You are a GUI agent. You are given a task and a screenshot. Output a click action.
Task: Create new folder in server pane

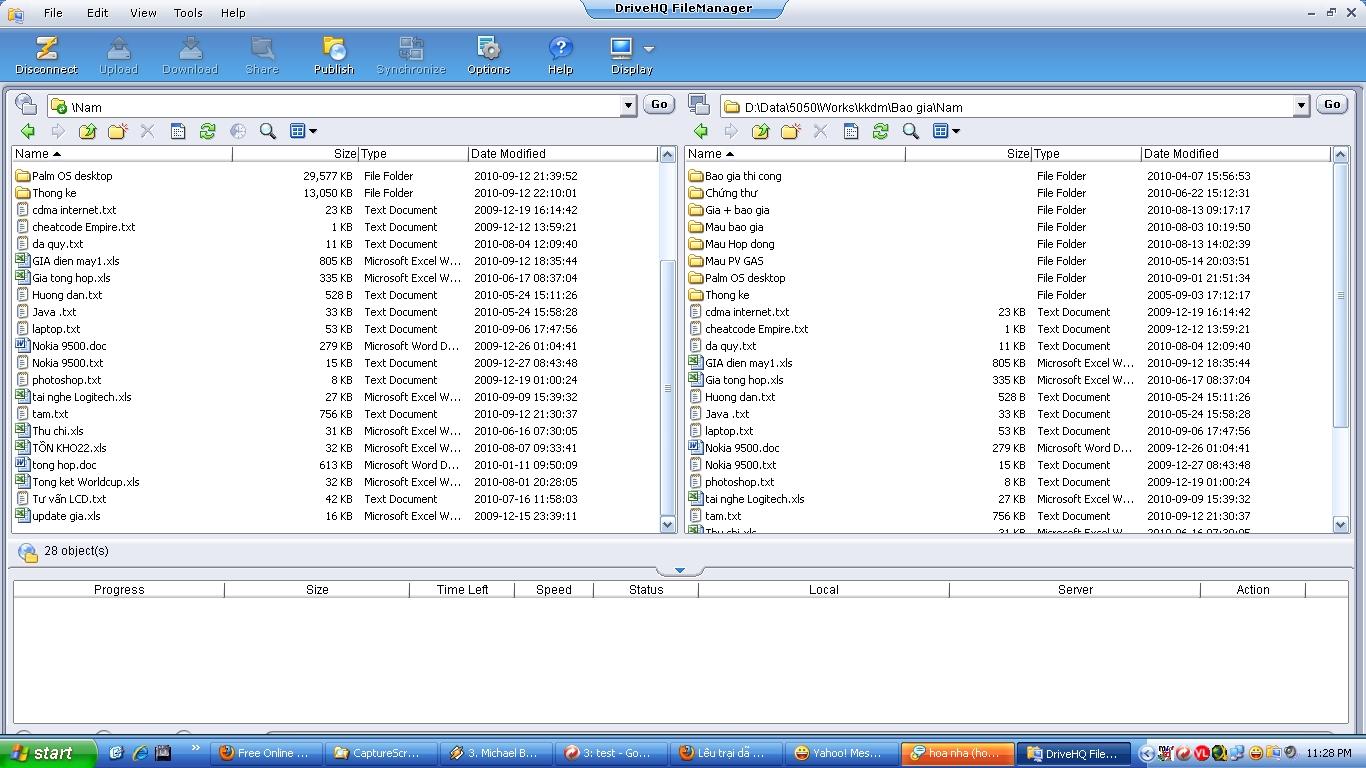tap(118, 131)
